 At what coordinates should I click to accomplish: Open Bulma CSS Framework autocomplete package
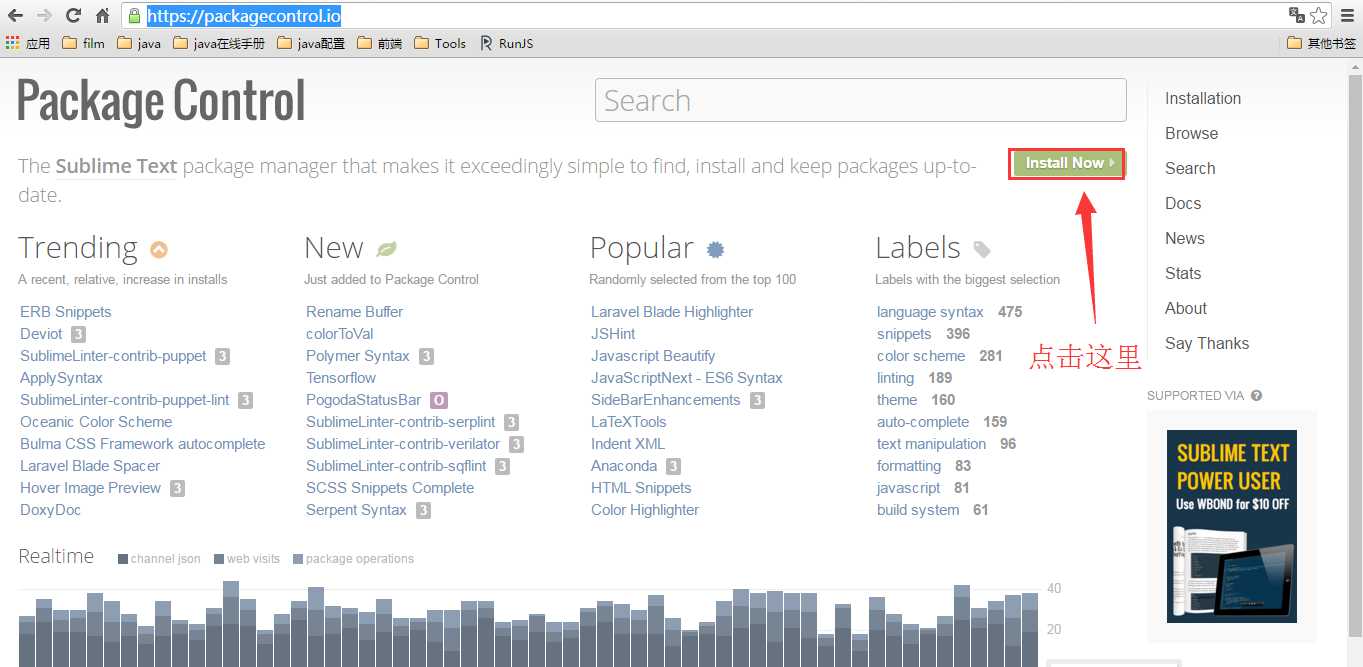[x=143, y=444]
